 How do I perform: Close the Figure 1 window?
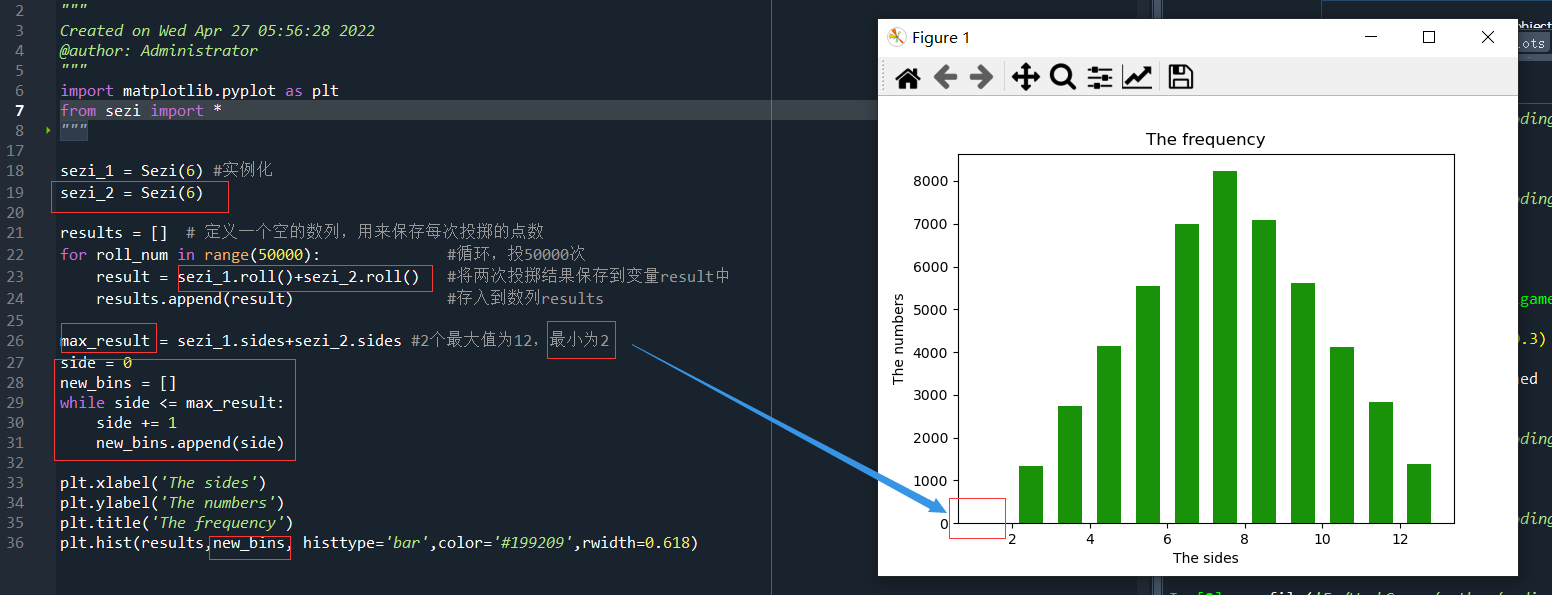(1487, 38)
